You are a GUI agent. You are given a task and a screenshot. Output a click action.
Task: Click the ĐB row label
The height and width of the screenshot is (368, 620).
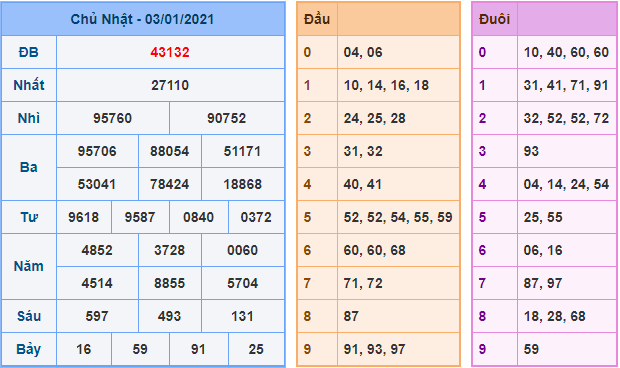tap(28, 52)
